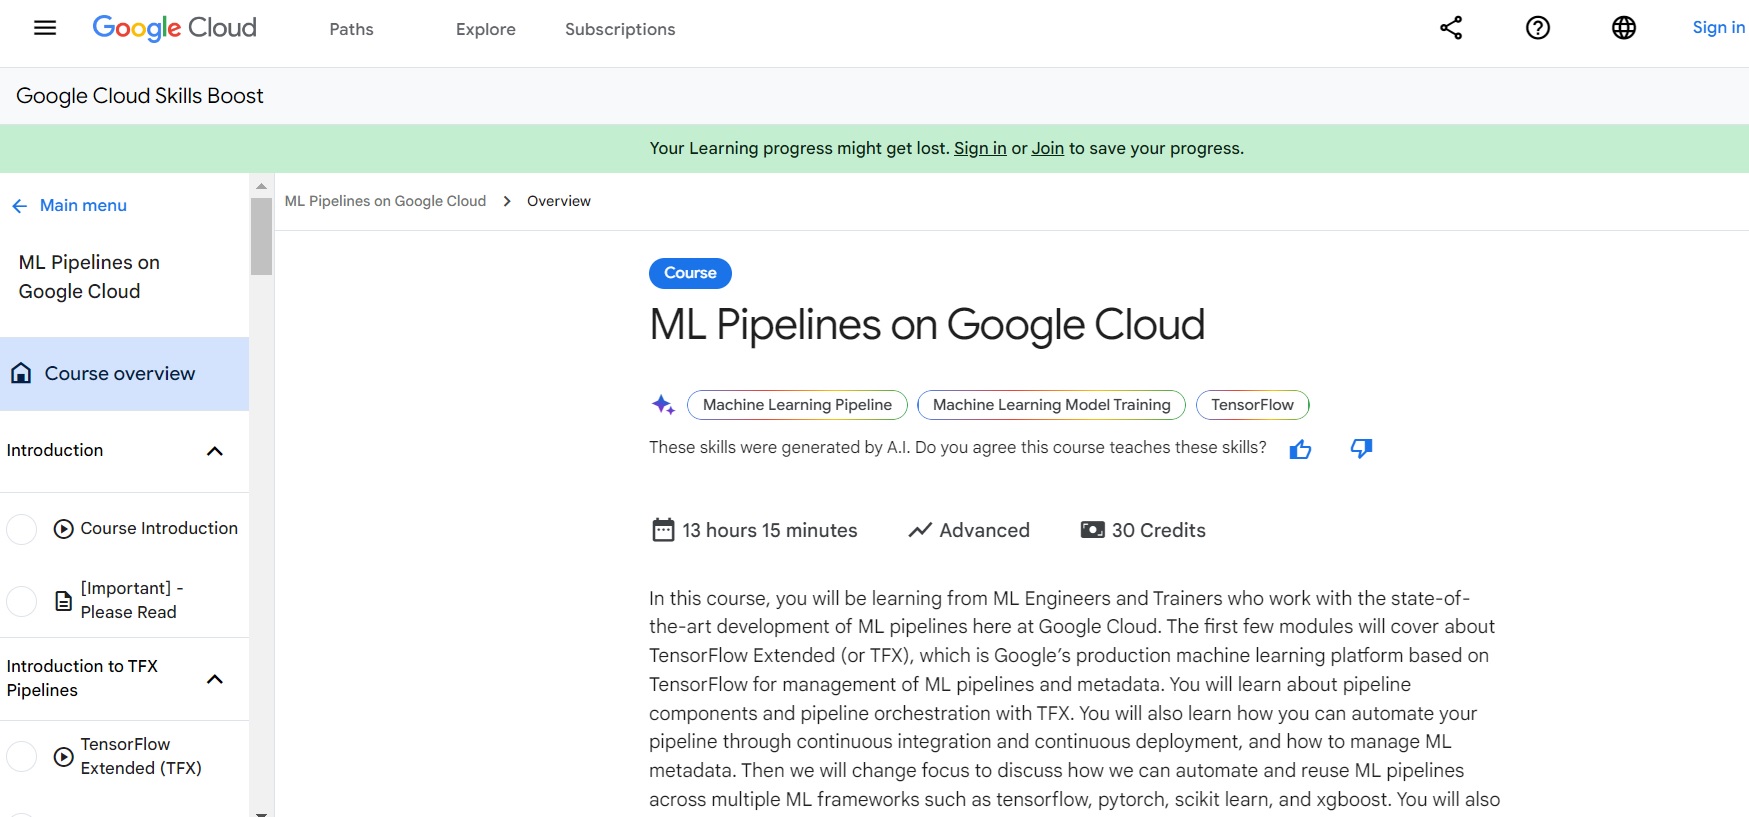The height and width of the screenshot is (817, 1749).
Task: Click the back arrow beside Main menu
Action: click(x=19, y=206)
